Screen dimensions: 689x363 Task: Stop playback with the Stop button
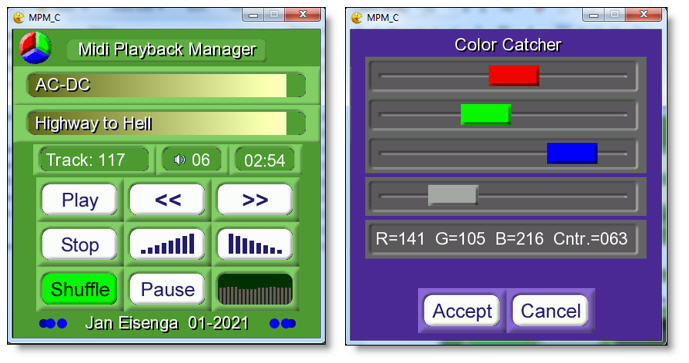point(80,244)
